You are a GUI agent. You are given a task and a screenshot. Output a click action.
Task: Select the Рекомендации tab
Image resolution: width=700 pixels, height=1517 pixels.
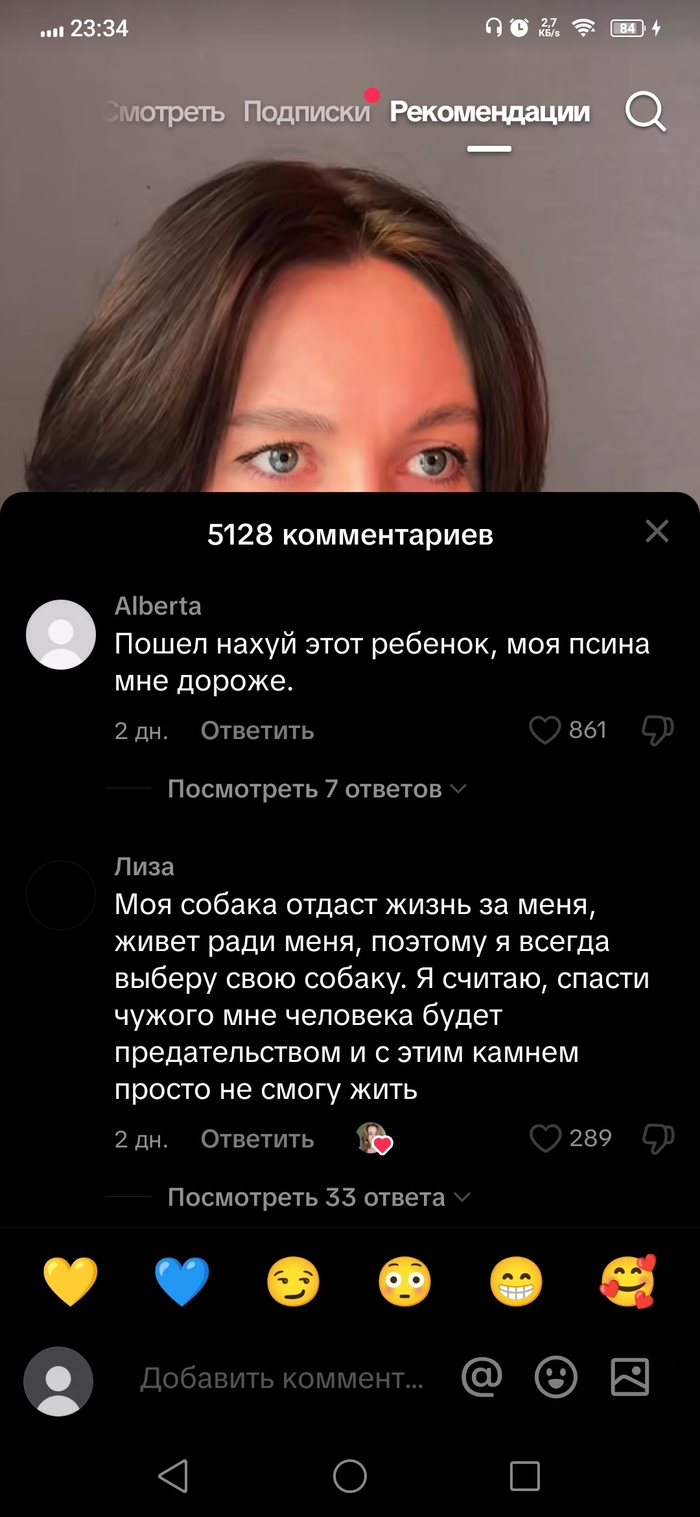[x=489, y=112]
